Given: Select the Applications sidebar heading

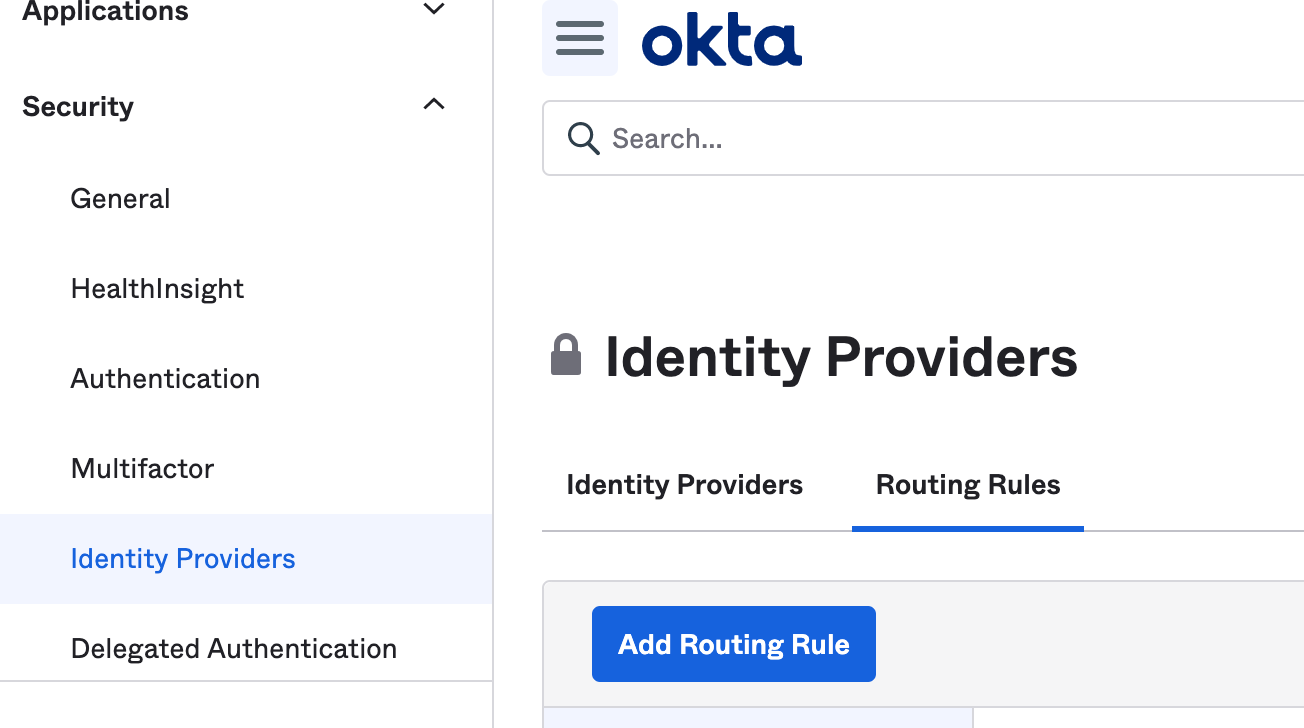Looking at the screenshot, I should (105, 12).
